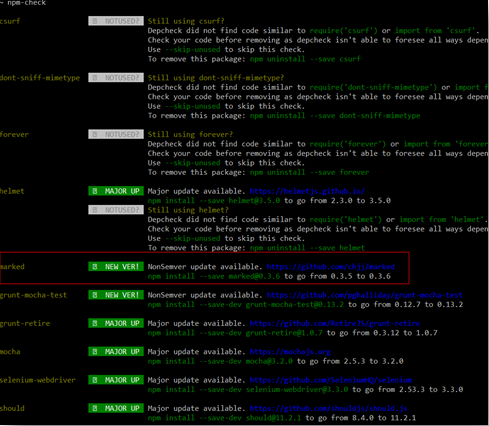Open the pghalliday/grunt-mocha-test GitHub link
Viewport: 489px width, 426px height.
(365, 295)
